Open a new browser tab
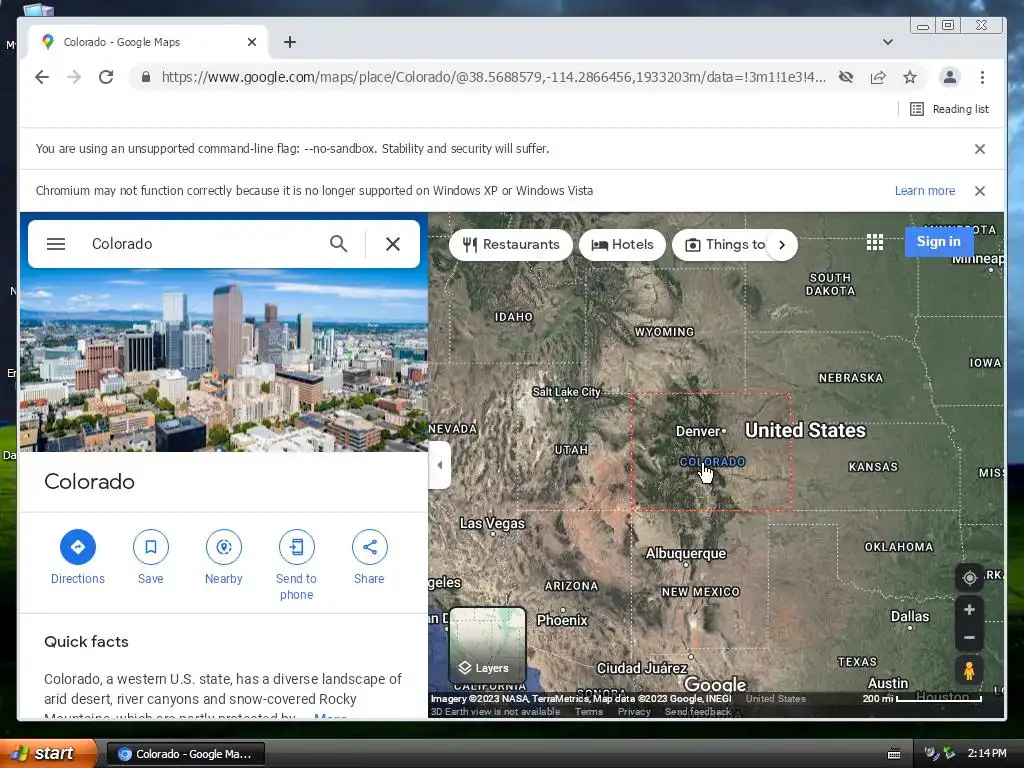This screenshot has width=1024, height=768. pyautogui.click(x=290, y=42)
